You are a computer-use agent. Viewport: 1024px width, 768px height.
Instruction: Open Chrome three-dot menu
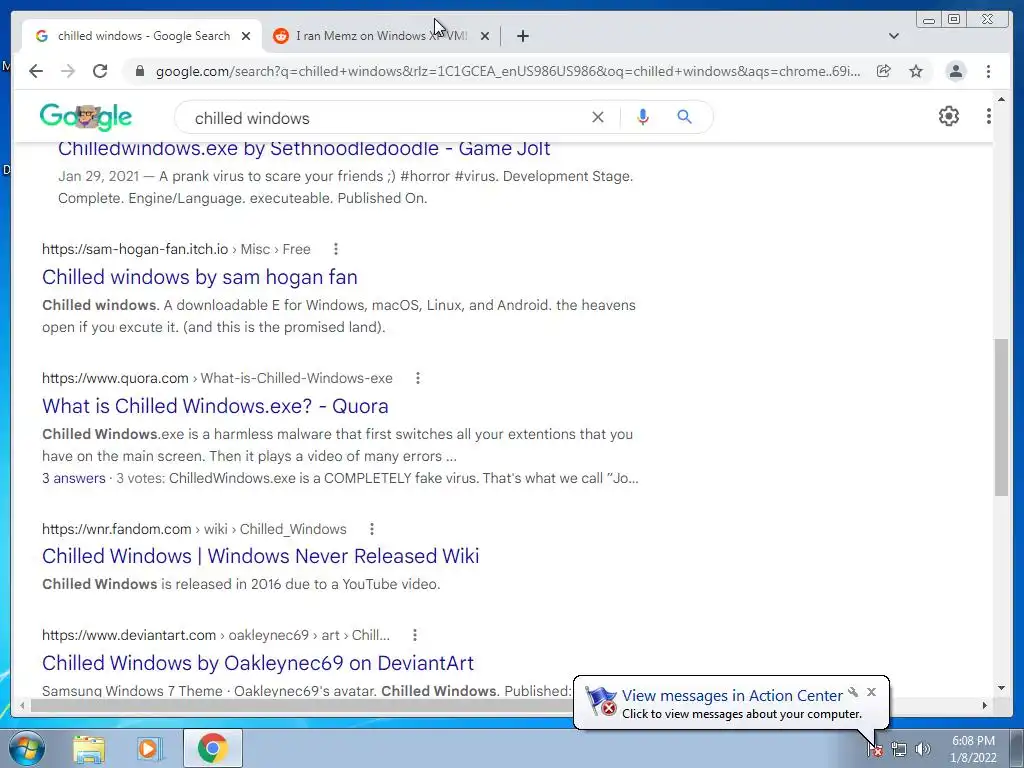tap(989, 71)
